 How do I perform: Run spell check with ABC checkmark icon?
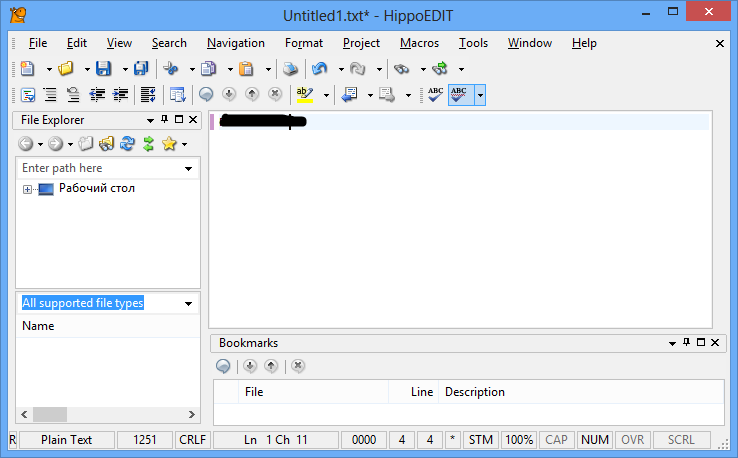pos(435,95)
